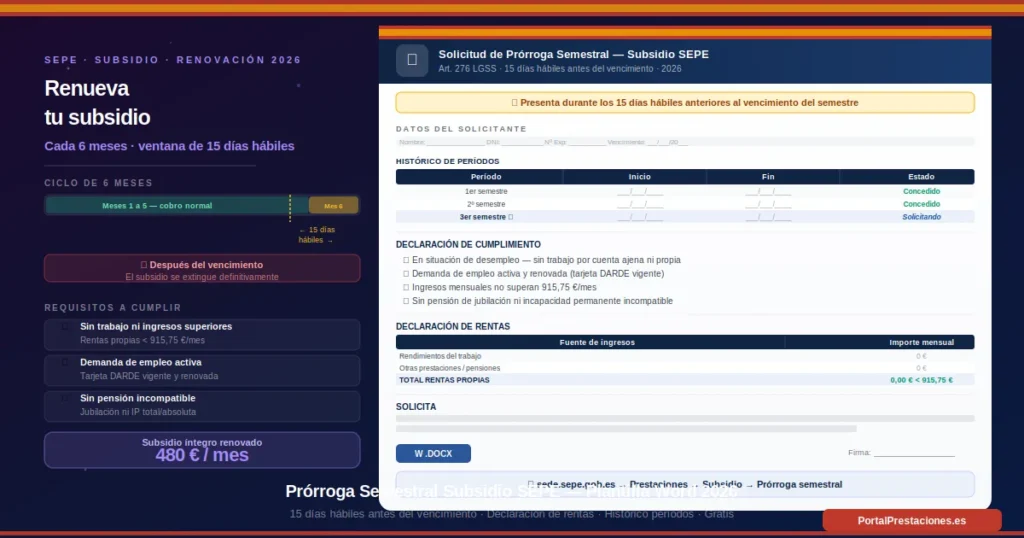1024x538 pixels.
Task: Select the '2º semestre' row label
Action: pos(486,204)
